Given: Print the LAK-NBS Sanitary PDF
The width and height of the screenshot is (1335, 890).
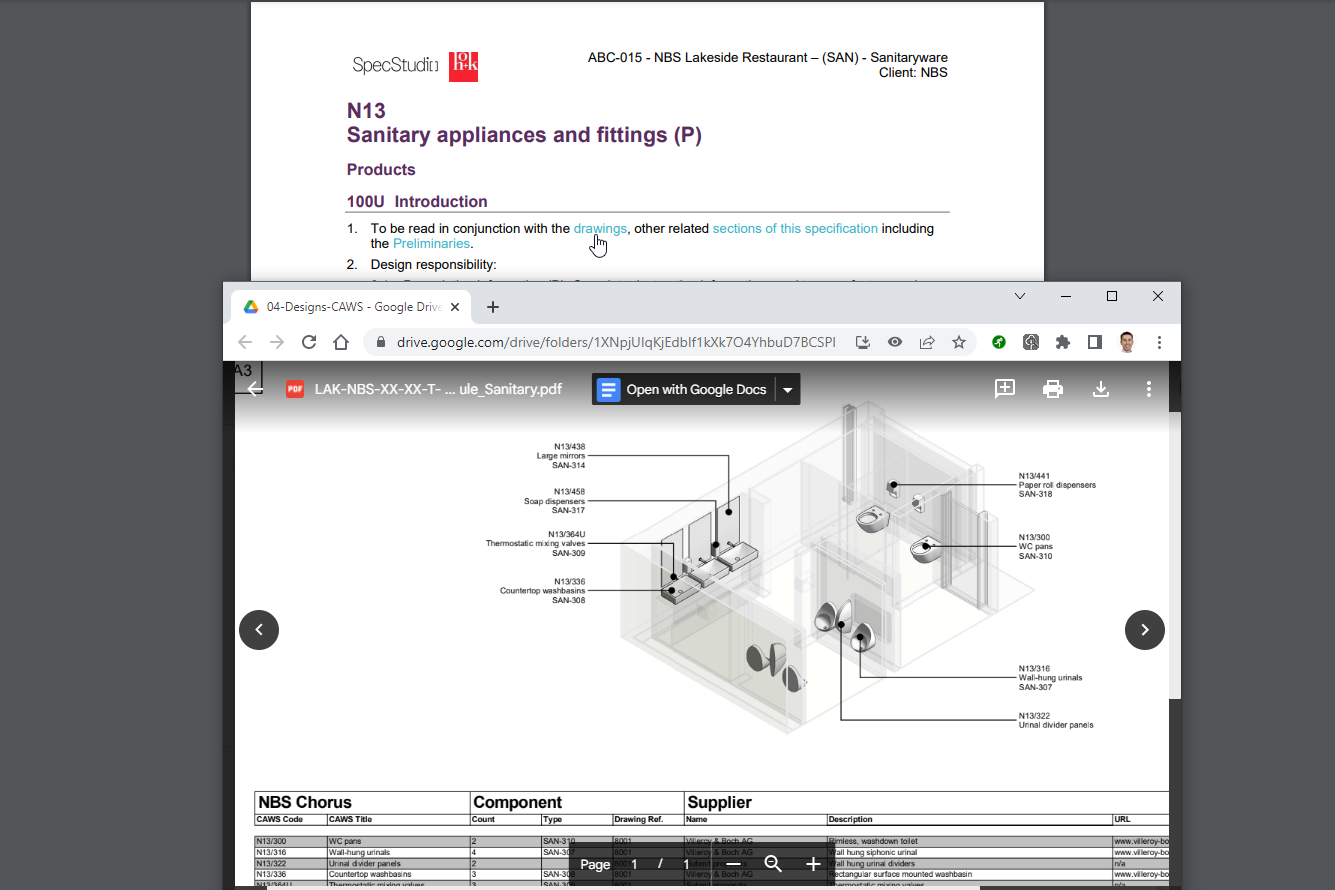Looking at the screenshot, I should coord(1052,389).
